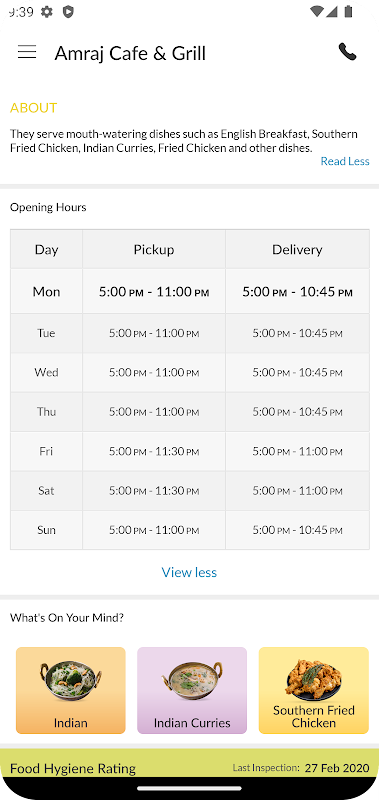
Task: Select the Southern Fried Chicken card
Action: [314, 690]
